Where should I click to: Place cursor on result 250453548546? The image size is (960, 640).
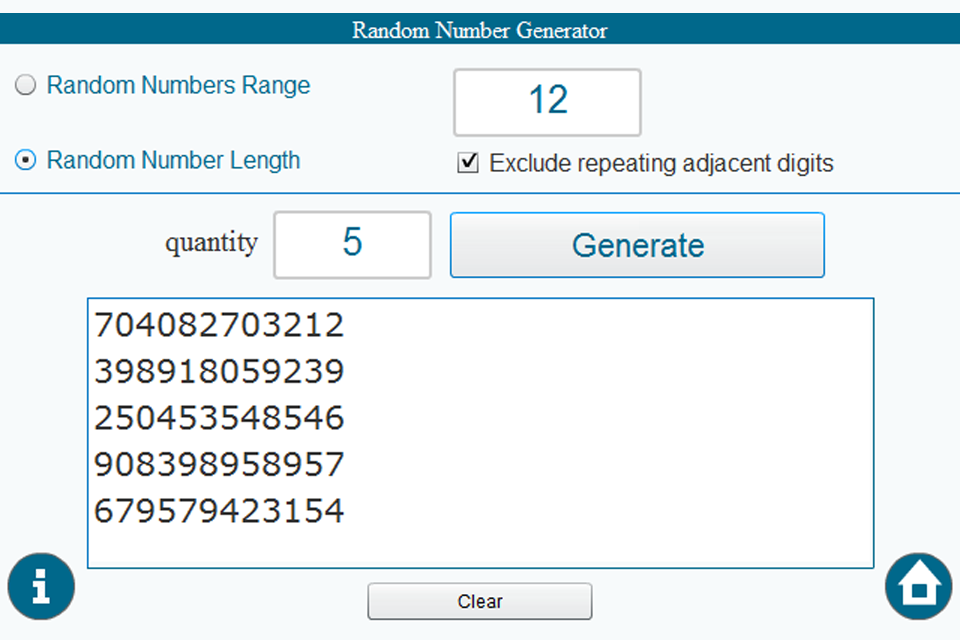coord(219,418)
